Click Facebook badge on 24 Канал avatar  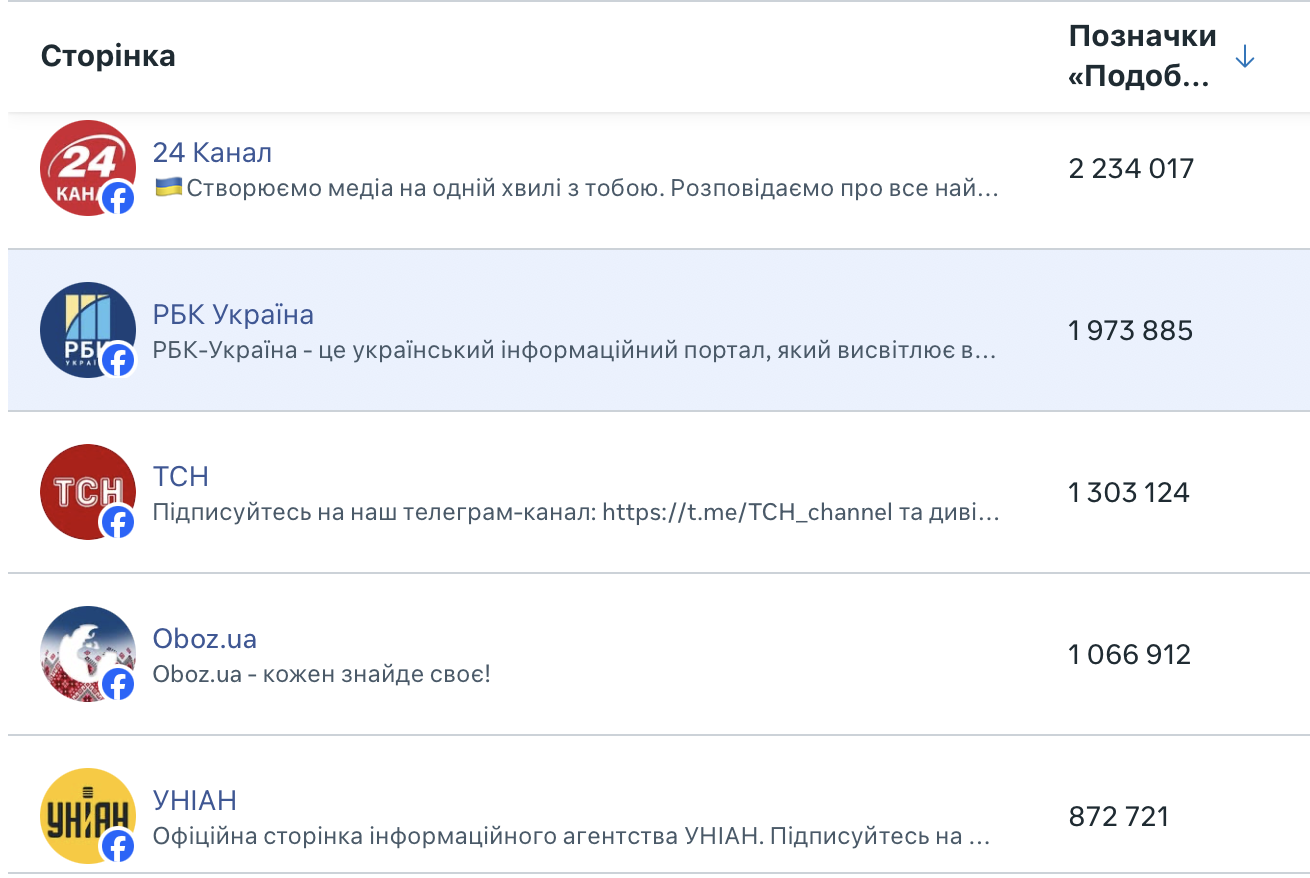click(x=118, y=198)
